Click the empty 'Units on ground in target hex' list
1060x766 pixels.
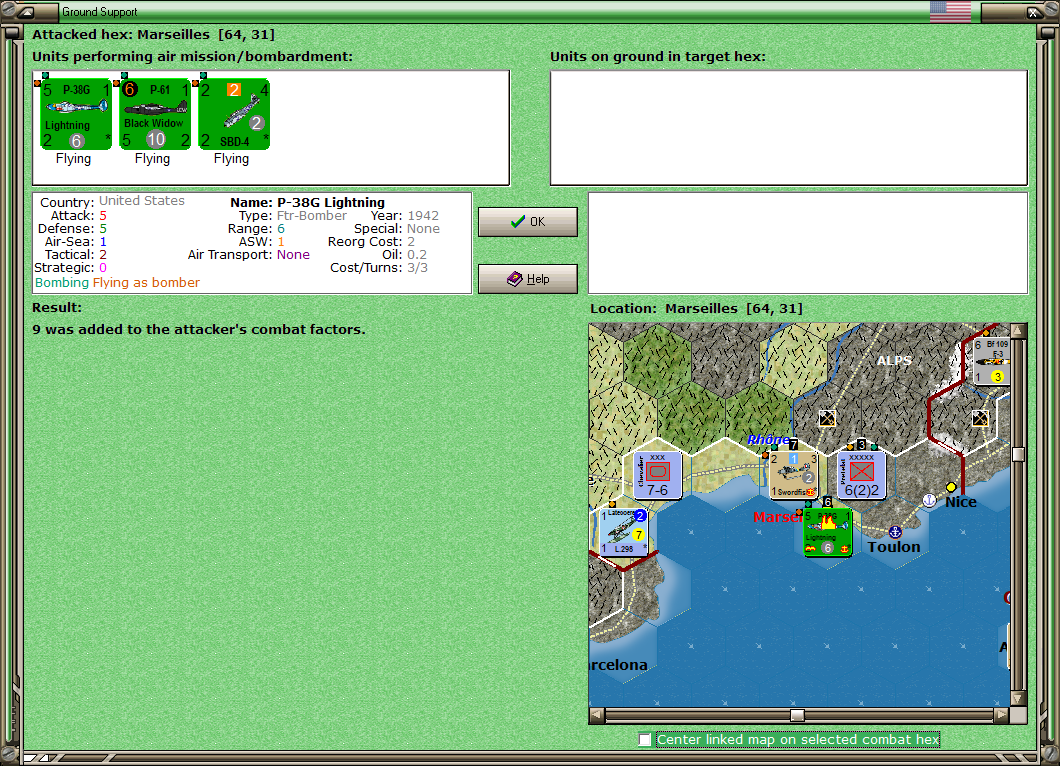[x=789, y=128]
